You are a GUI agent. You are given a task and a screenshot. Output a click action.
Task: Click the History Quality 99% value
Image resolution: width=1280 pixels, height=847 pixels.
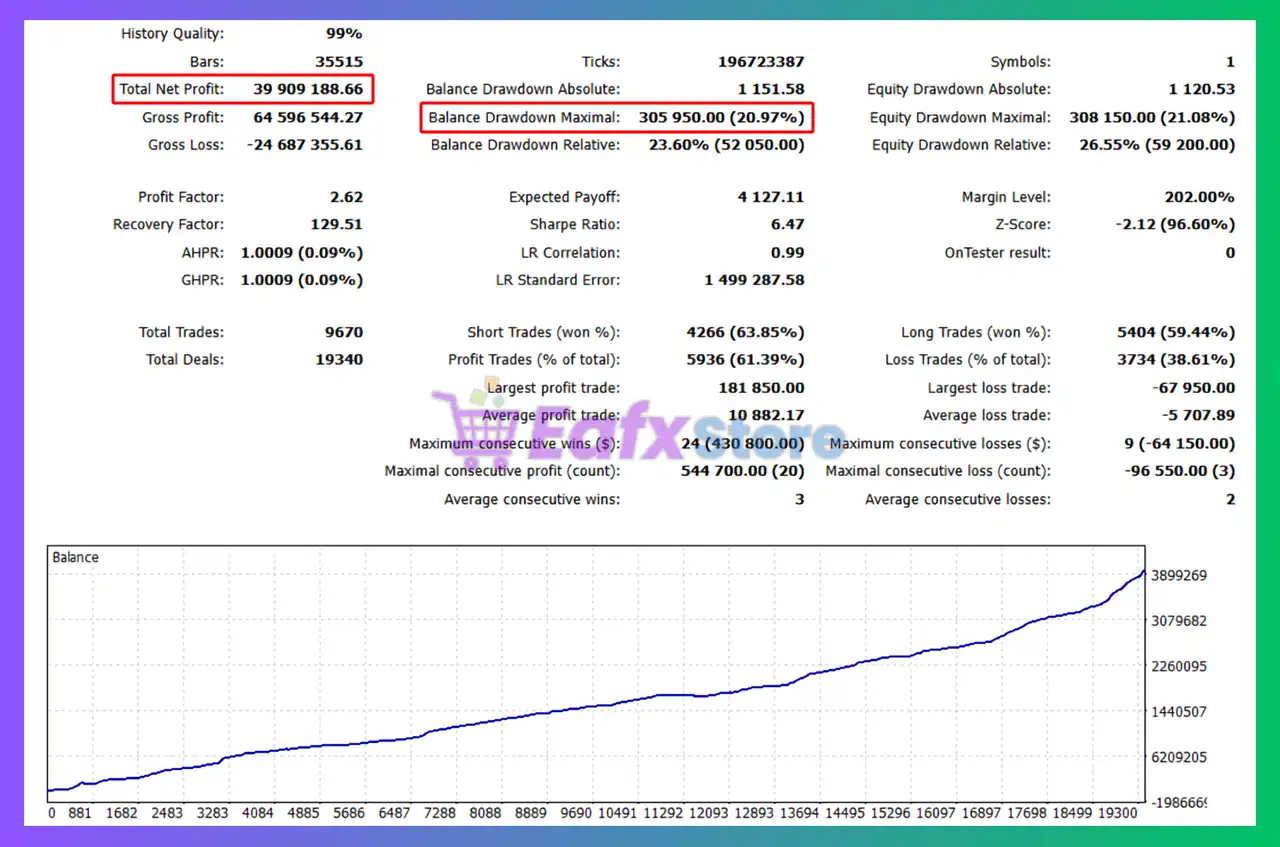pos(344,34)
